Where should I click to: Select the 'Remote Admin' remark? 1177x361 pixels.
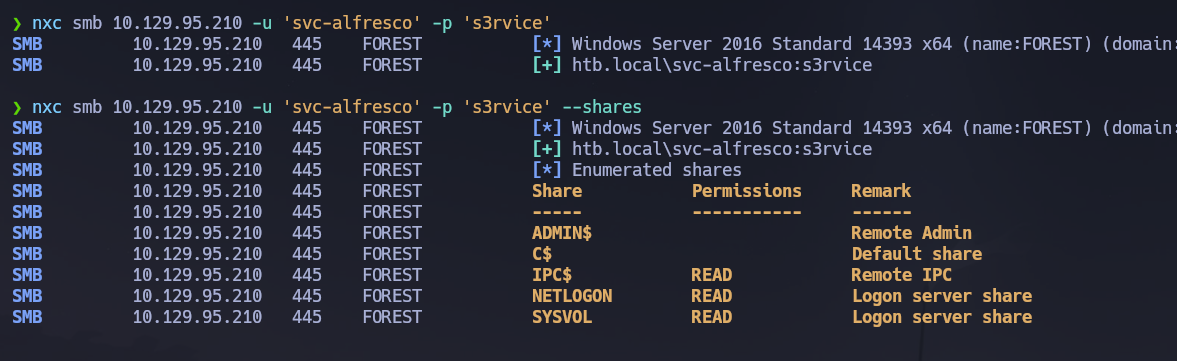click(911, 233)
